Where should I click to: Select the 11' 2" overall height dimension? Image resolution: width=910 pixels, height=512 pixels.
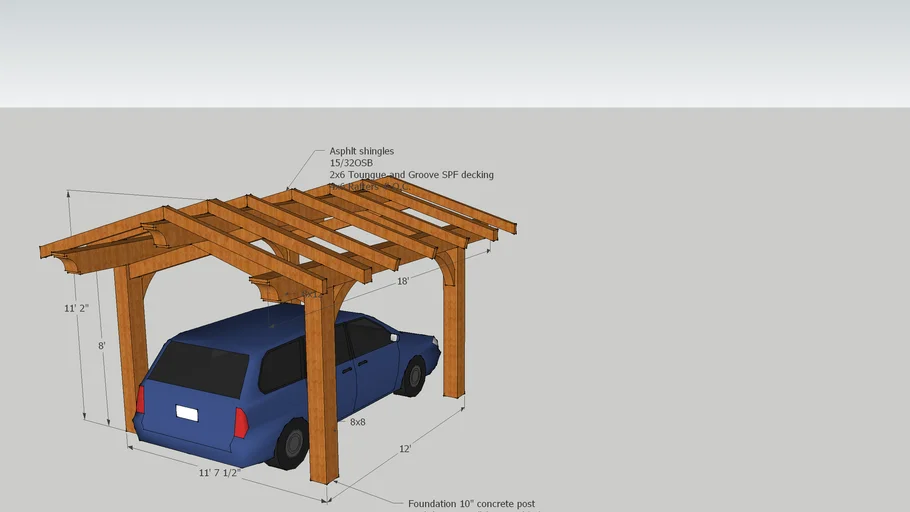pos(77,309)
